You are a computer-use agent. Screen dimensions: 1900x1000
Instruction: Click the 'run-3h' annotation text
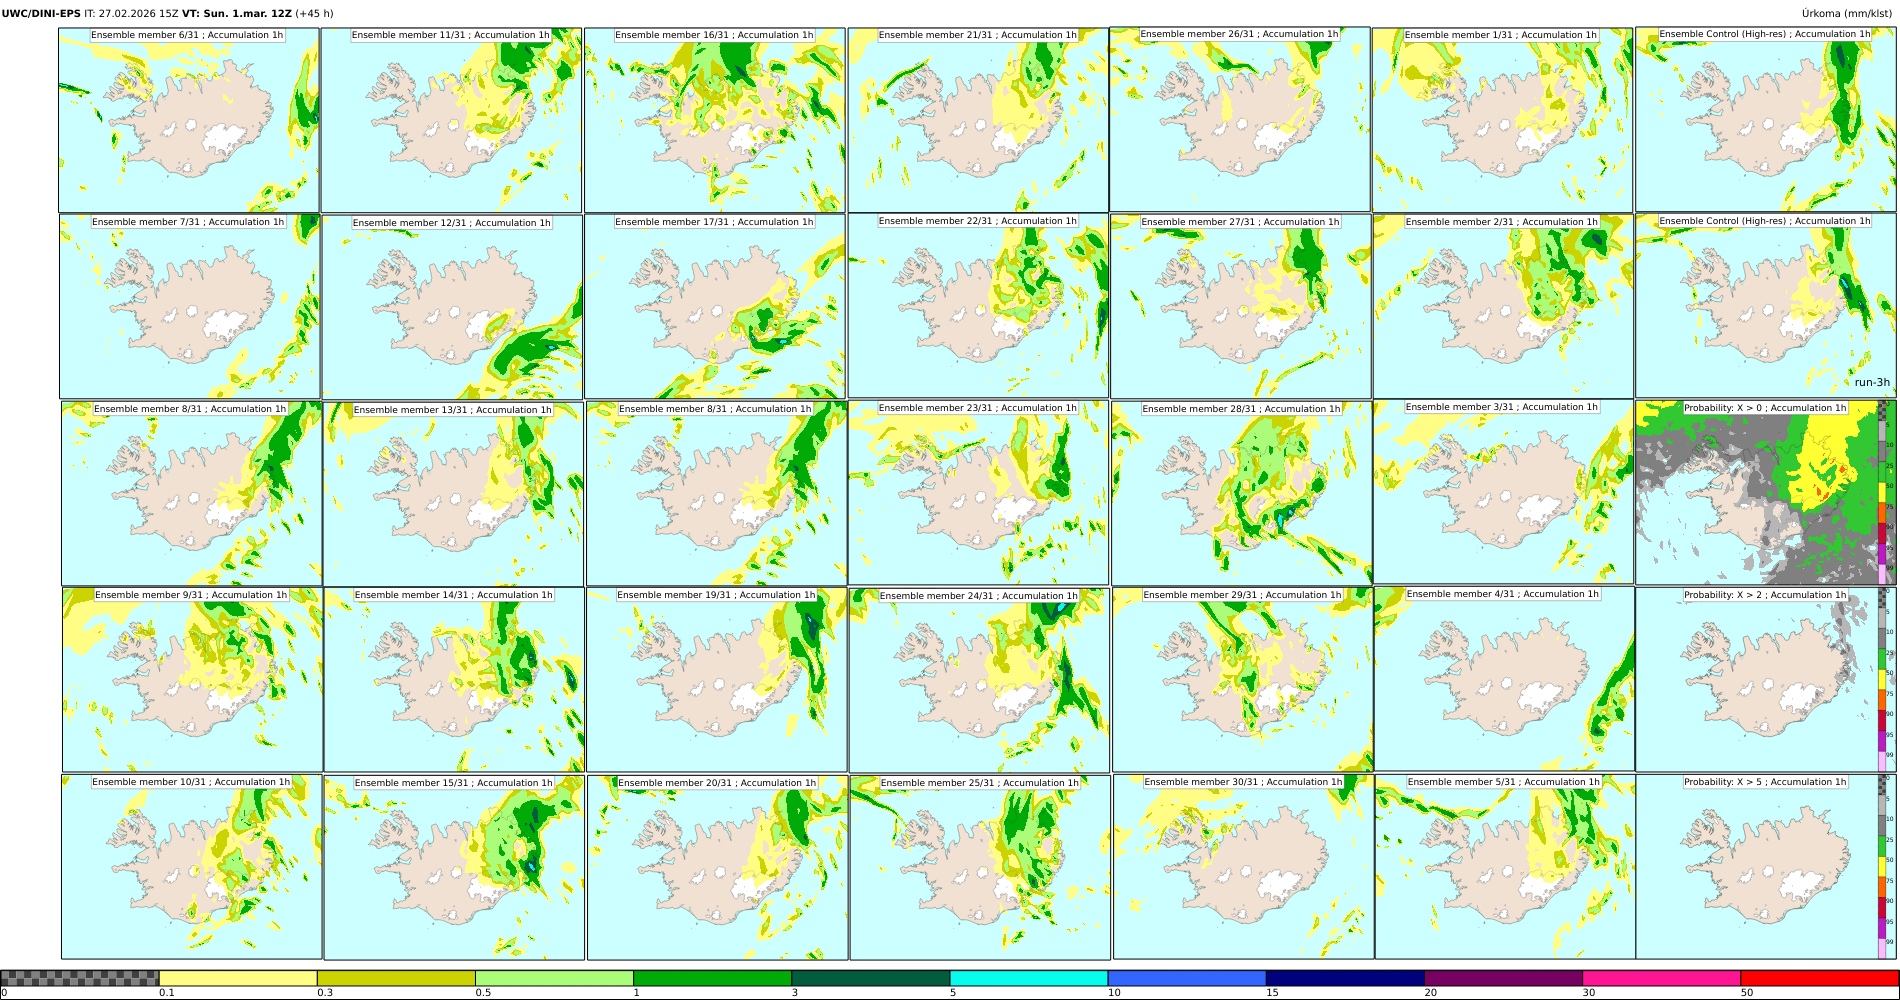click(1872, 382)
